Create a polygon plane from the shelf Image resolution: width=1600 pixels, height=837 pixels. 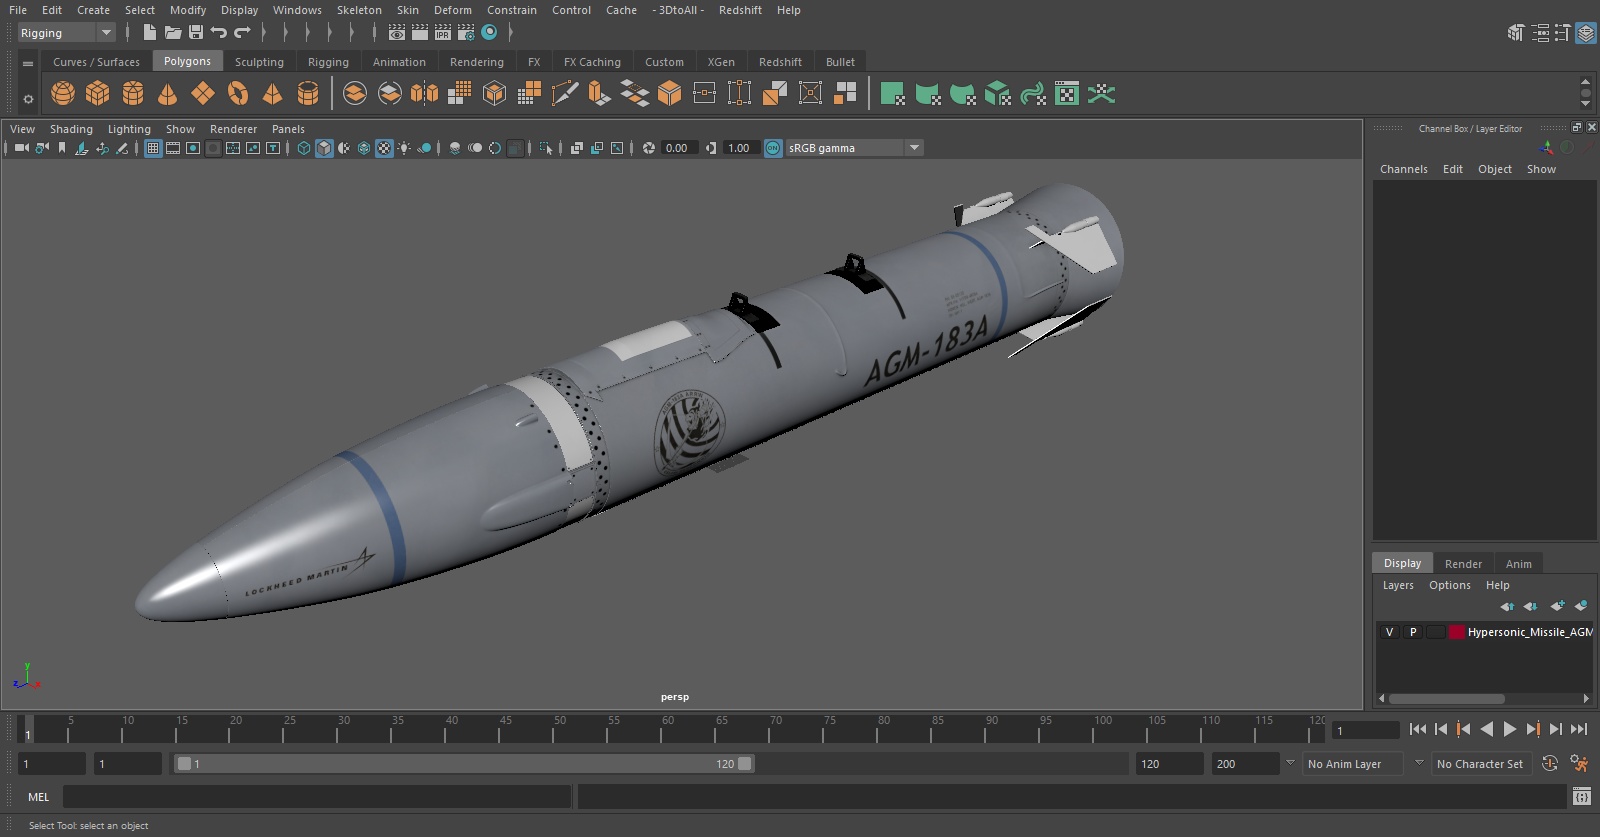coord(203,94)
